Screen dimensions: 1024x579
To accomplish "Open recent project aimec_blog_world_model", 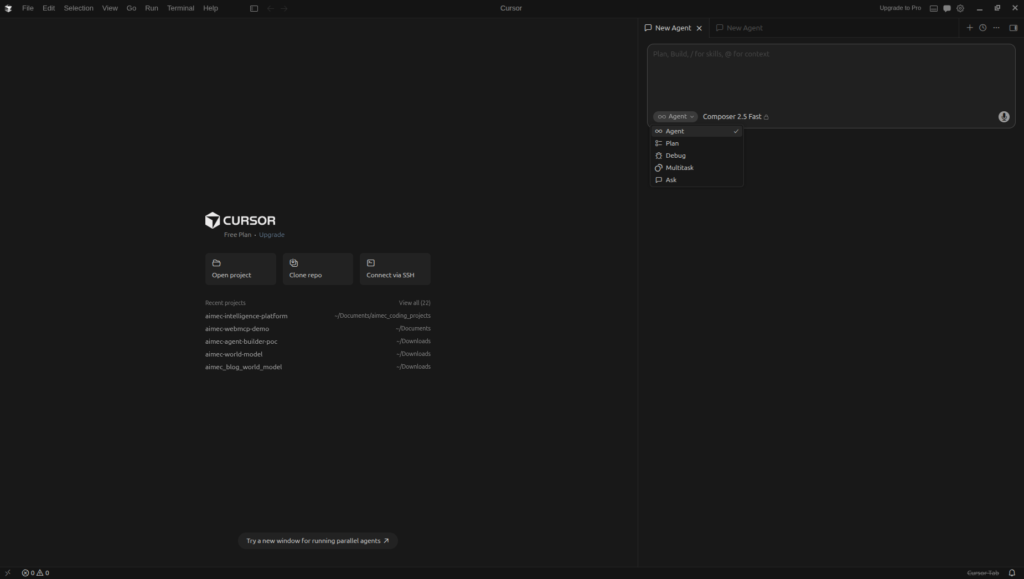I will click(318, 367).
